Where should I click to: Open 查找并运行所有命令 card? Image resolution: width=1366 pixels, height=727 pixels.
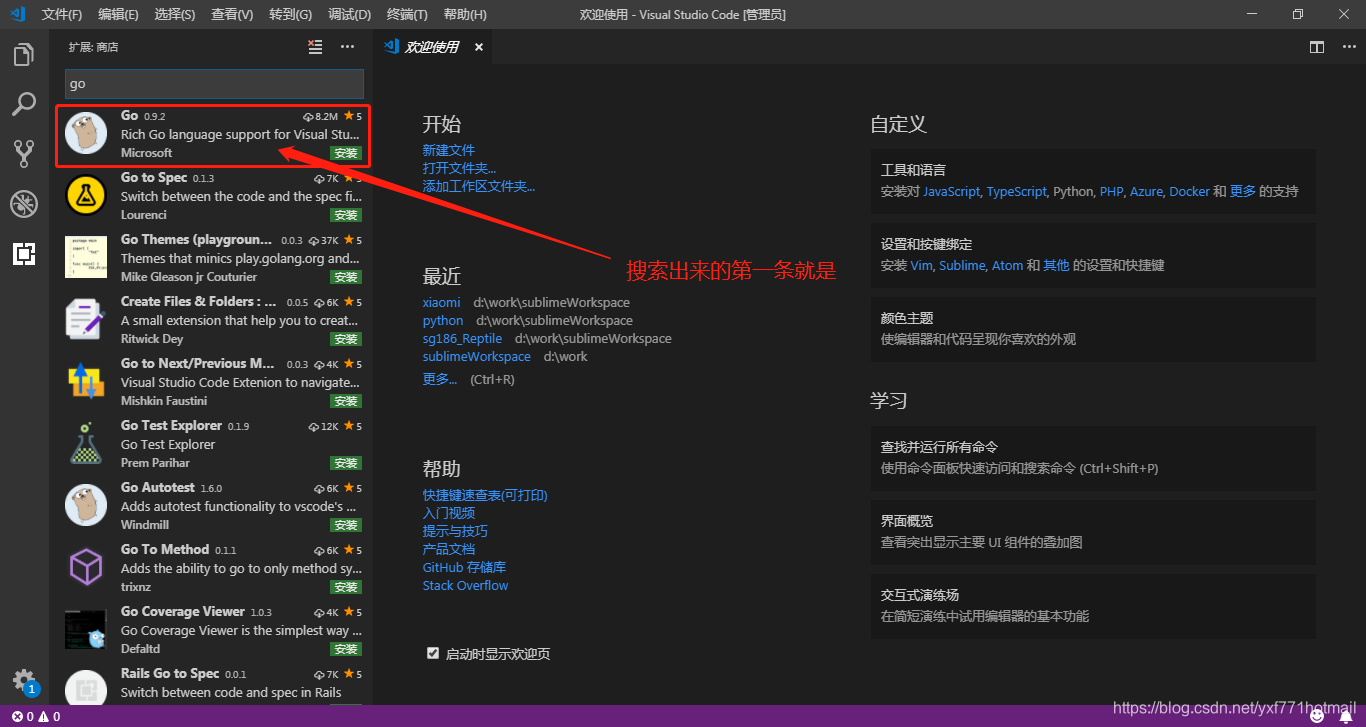pos(1093,457)
